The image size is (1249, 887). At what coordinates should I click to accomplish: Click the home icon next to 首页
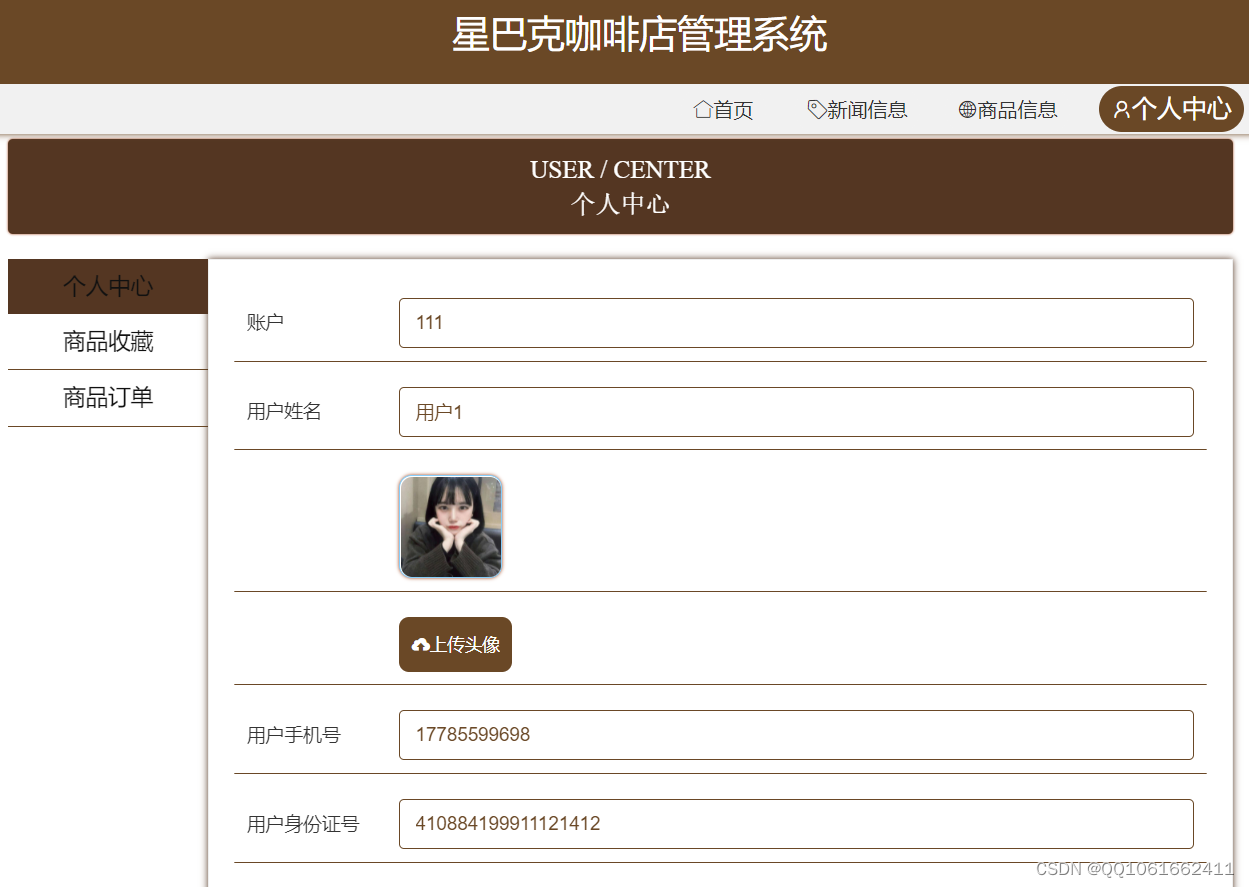701,109
